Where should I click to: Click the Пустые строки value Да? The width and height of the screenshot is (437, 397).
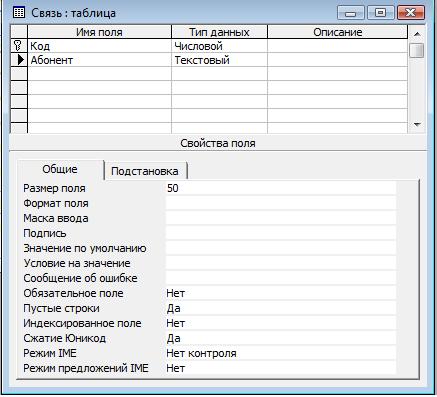tap(280, 308)
